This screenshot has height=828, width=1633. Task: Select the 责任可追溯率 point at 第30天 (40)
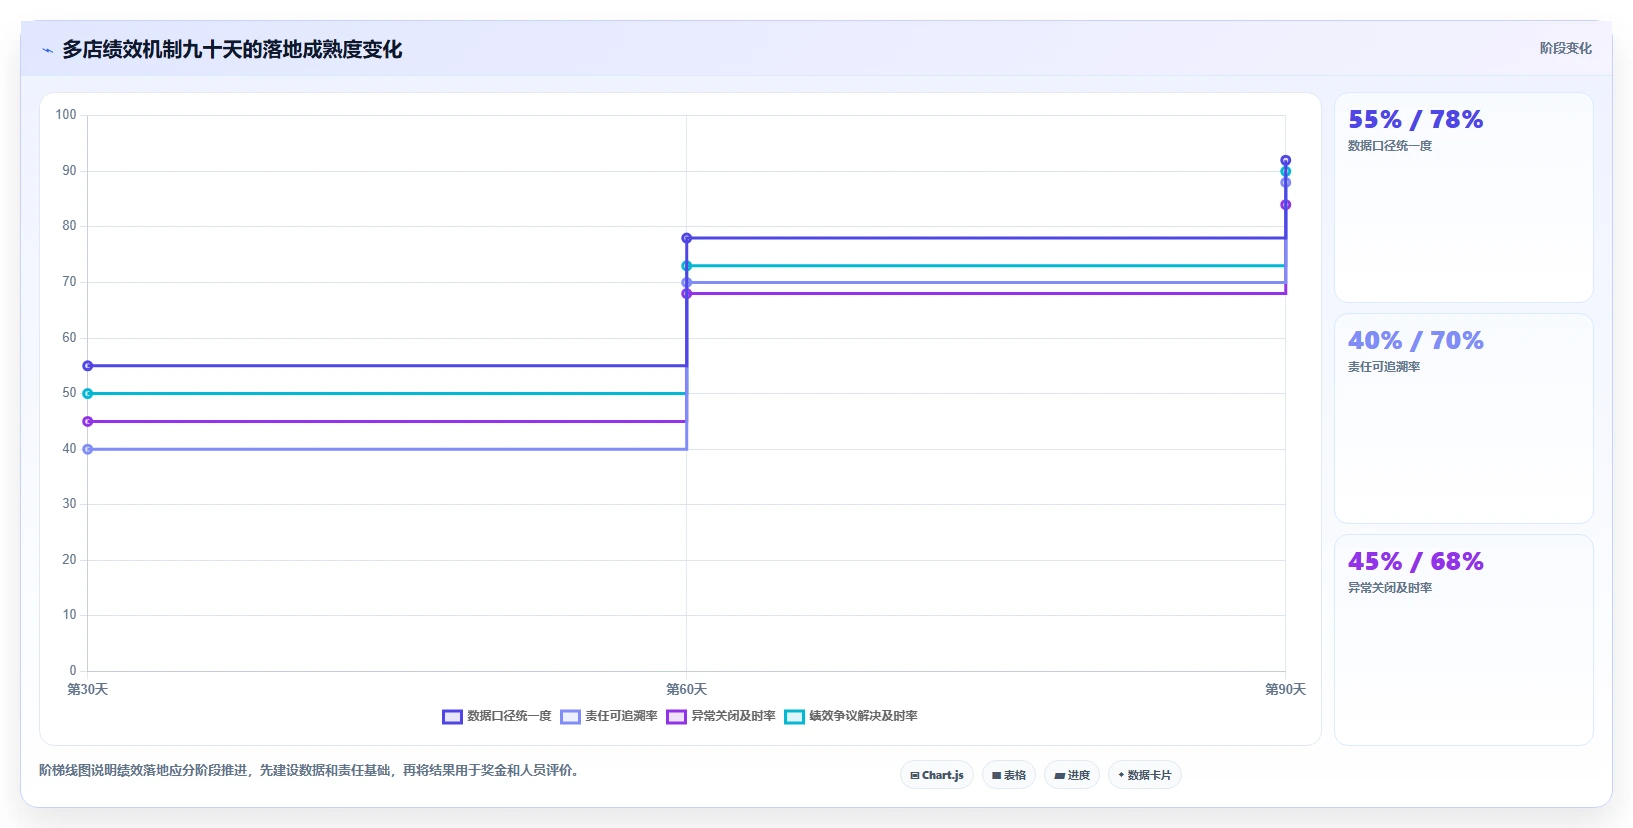tap(88, 450)
